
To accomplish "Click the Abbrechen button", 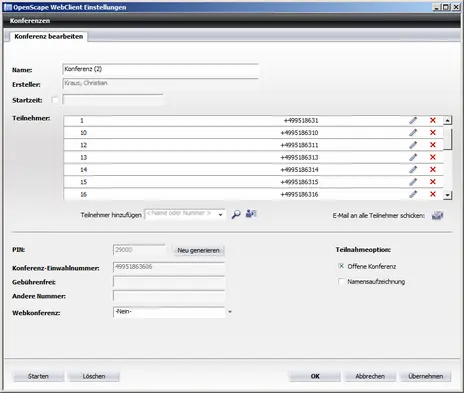I will tap(370, 376).
